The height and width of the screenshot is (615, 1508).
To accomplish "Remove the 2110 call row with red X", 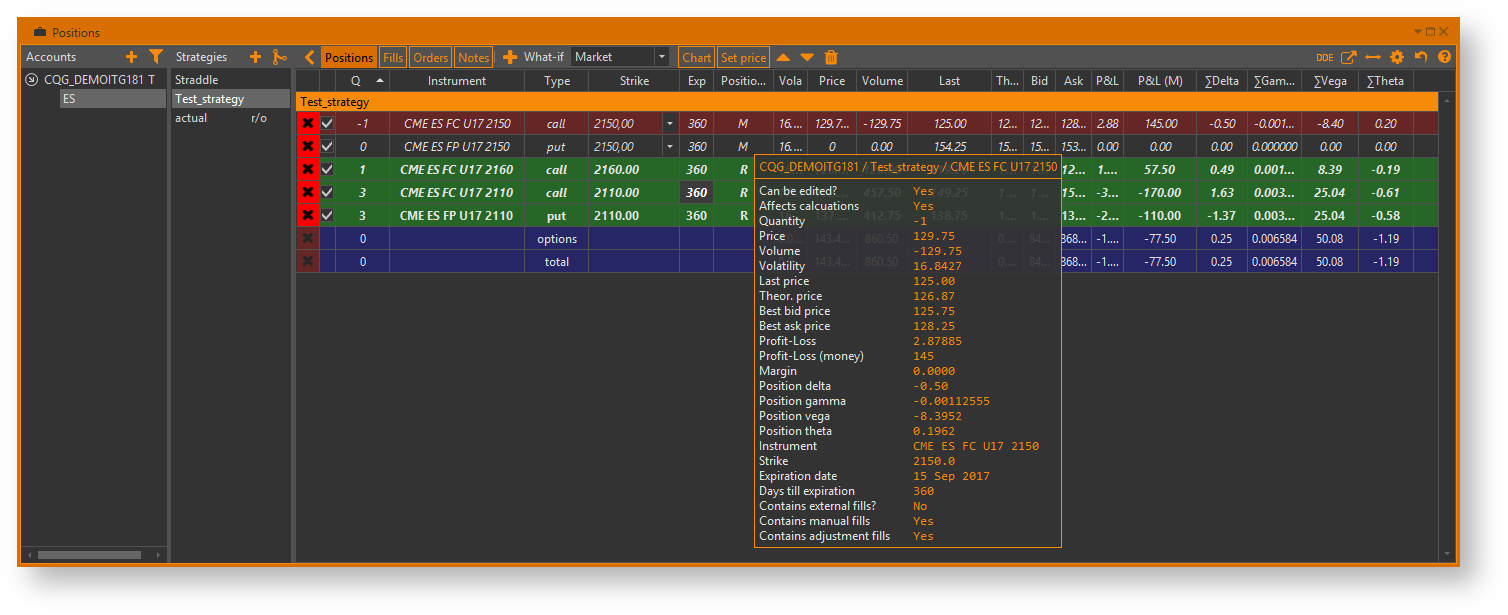I will (308, 192).
